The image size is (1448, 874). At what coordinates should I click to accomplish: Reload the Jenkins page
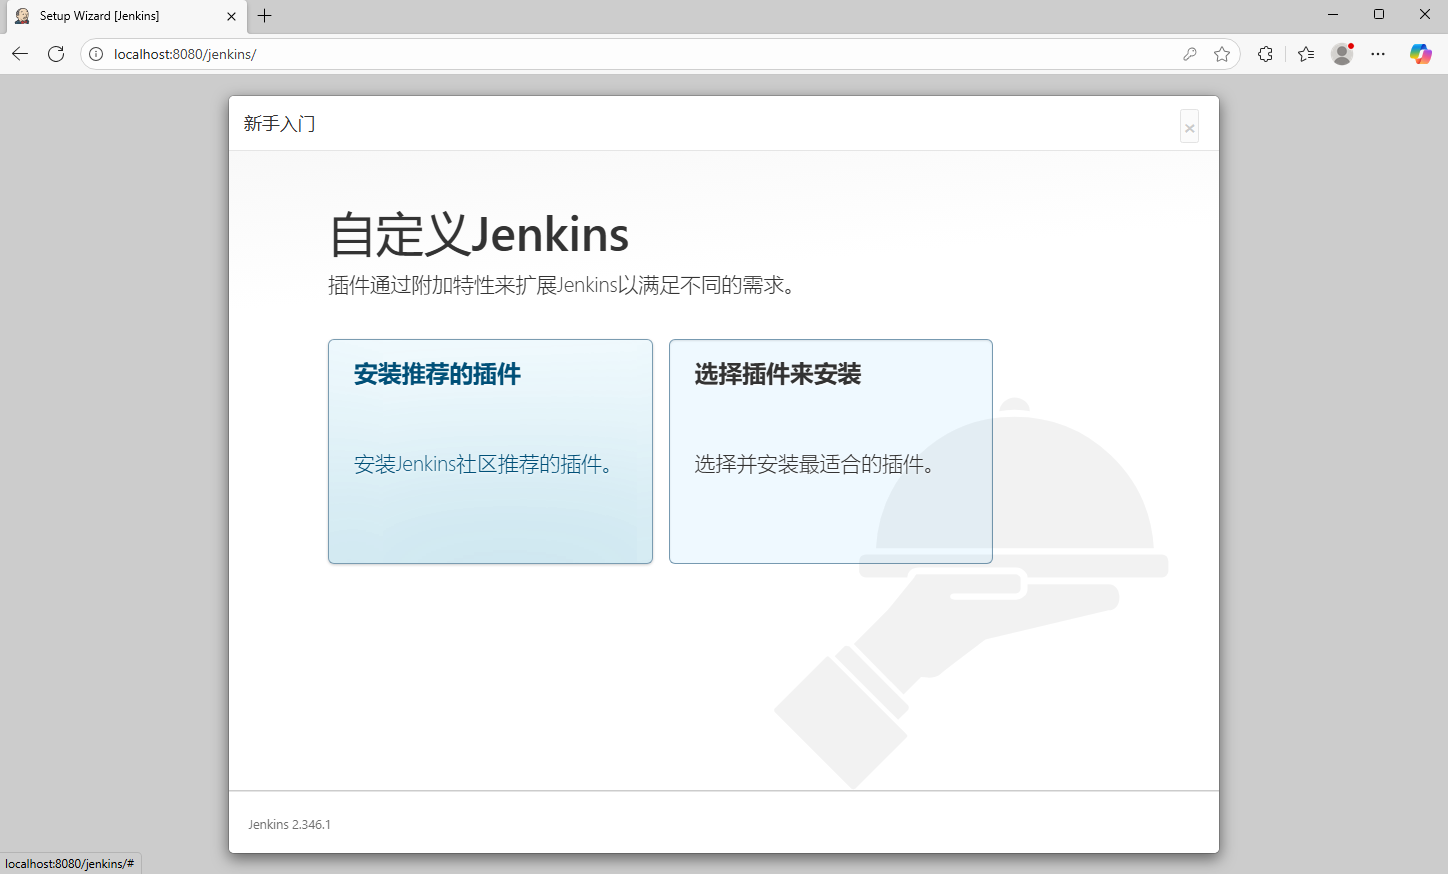56,54
